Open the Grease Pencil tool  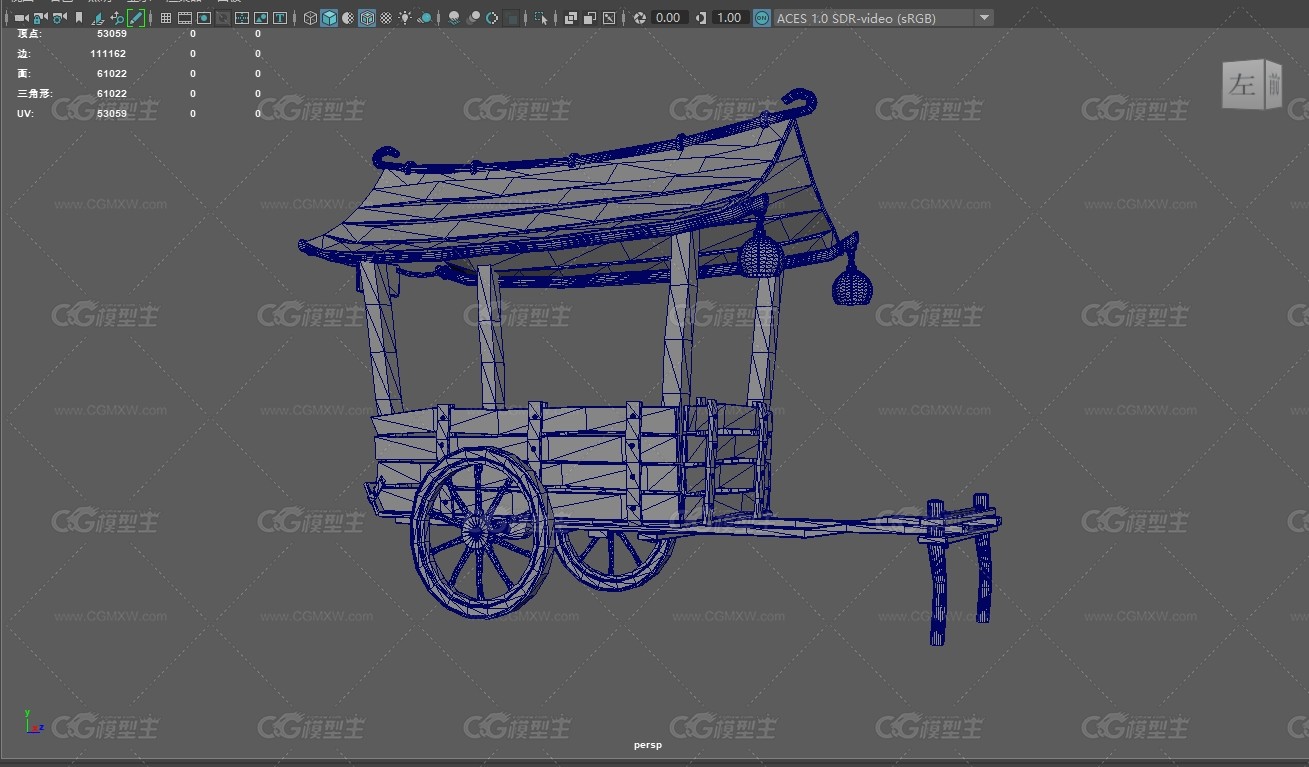tap(136, 18)
